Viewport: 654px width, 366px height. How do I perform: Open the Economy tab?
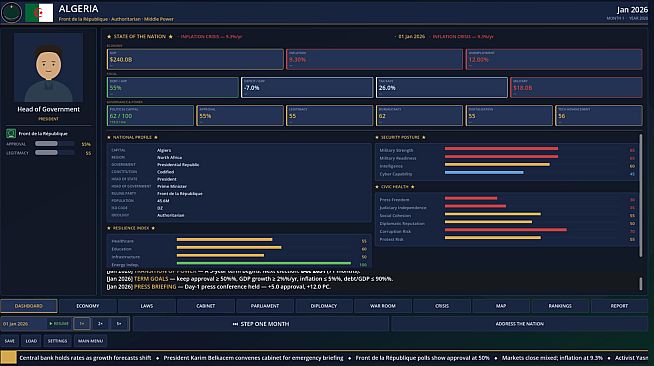[88, 306]
